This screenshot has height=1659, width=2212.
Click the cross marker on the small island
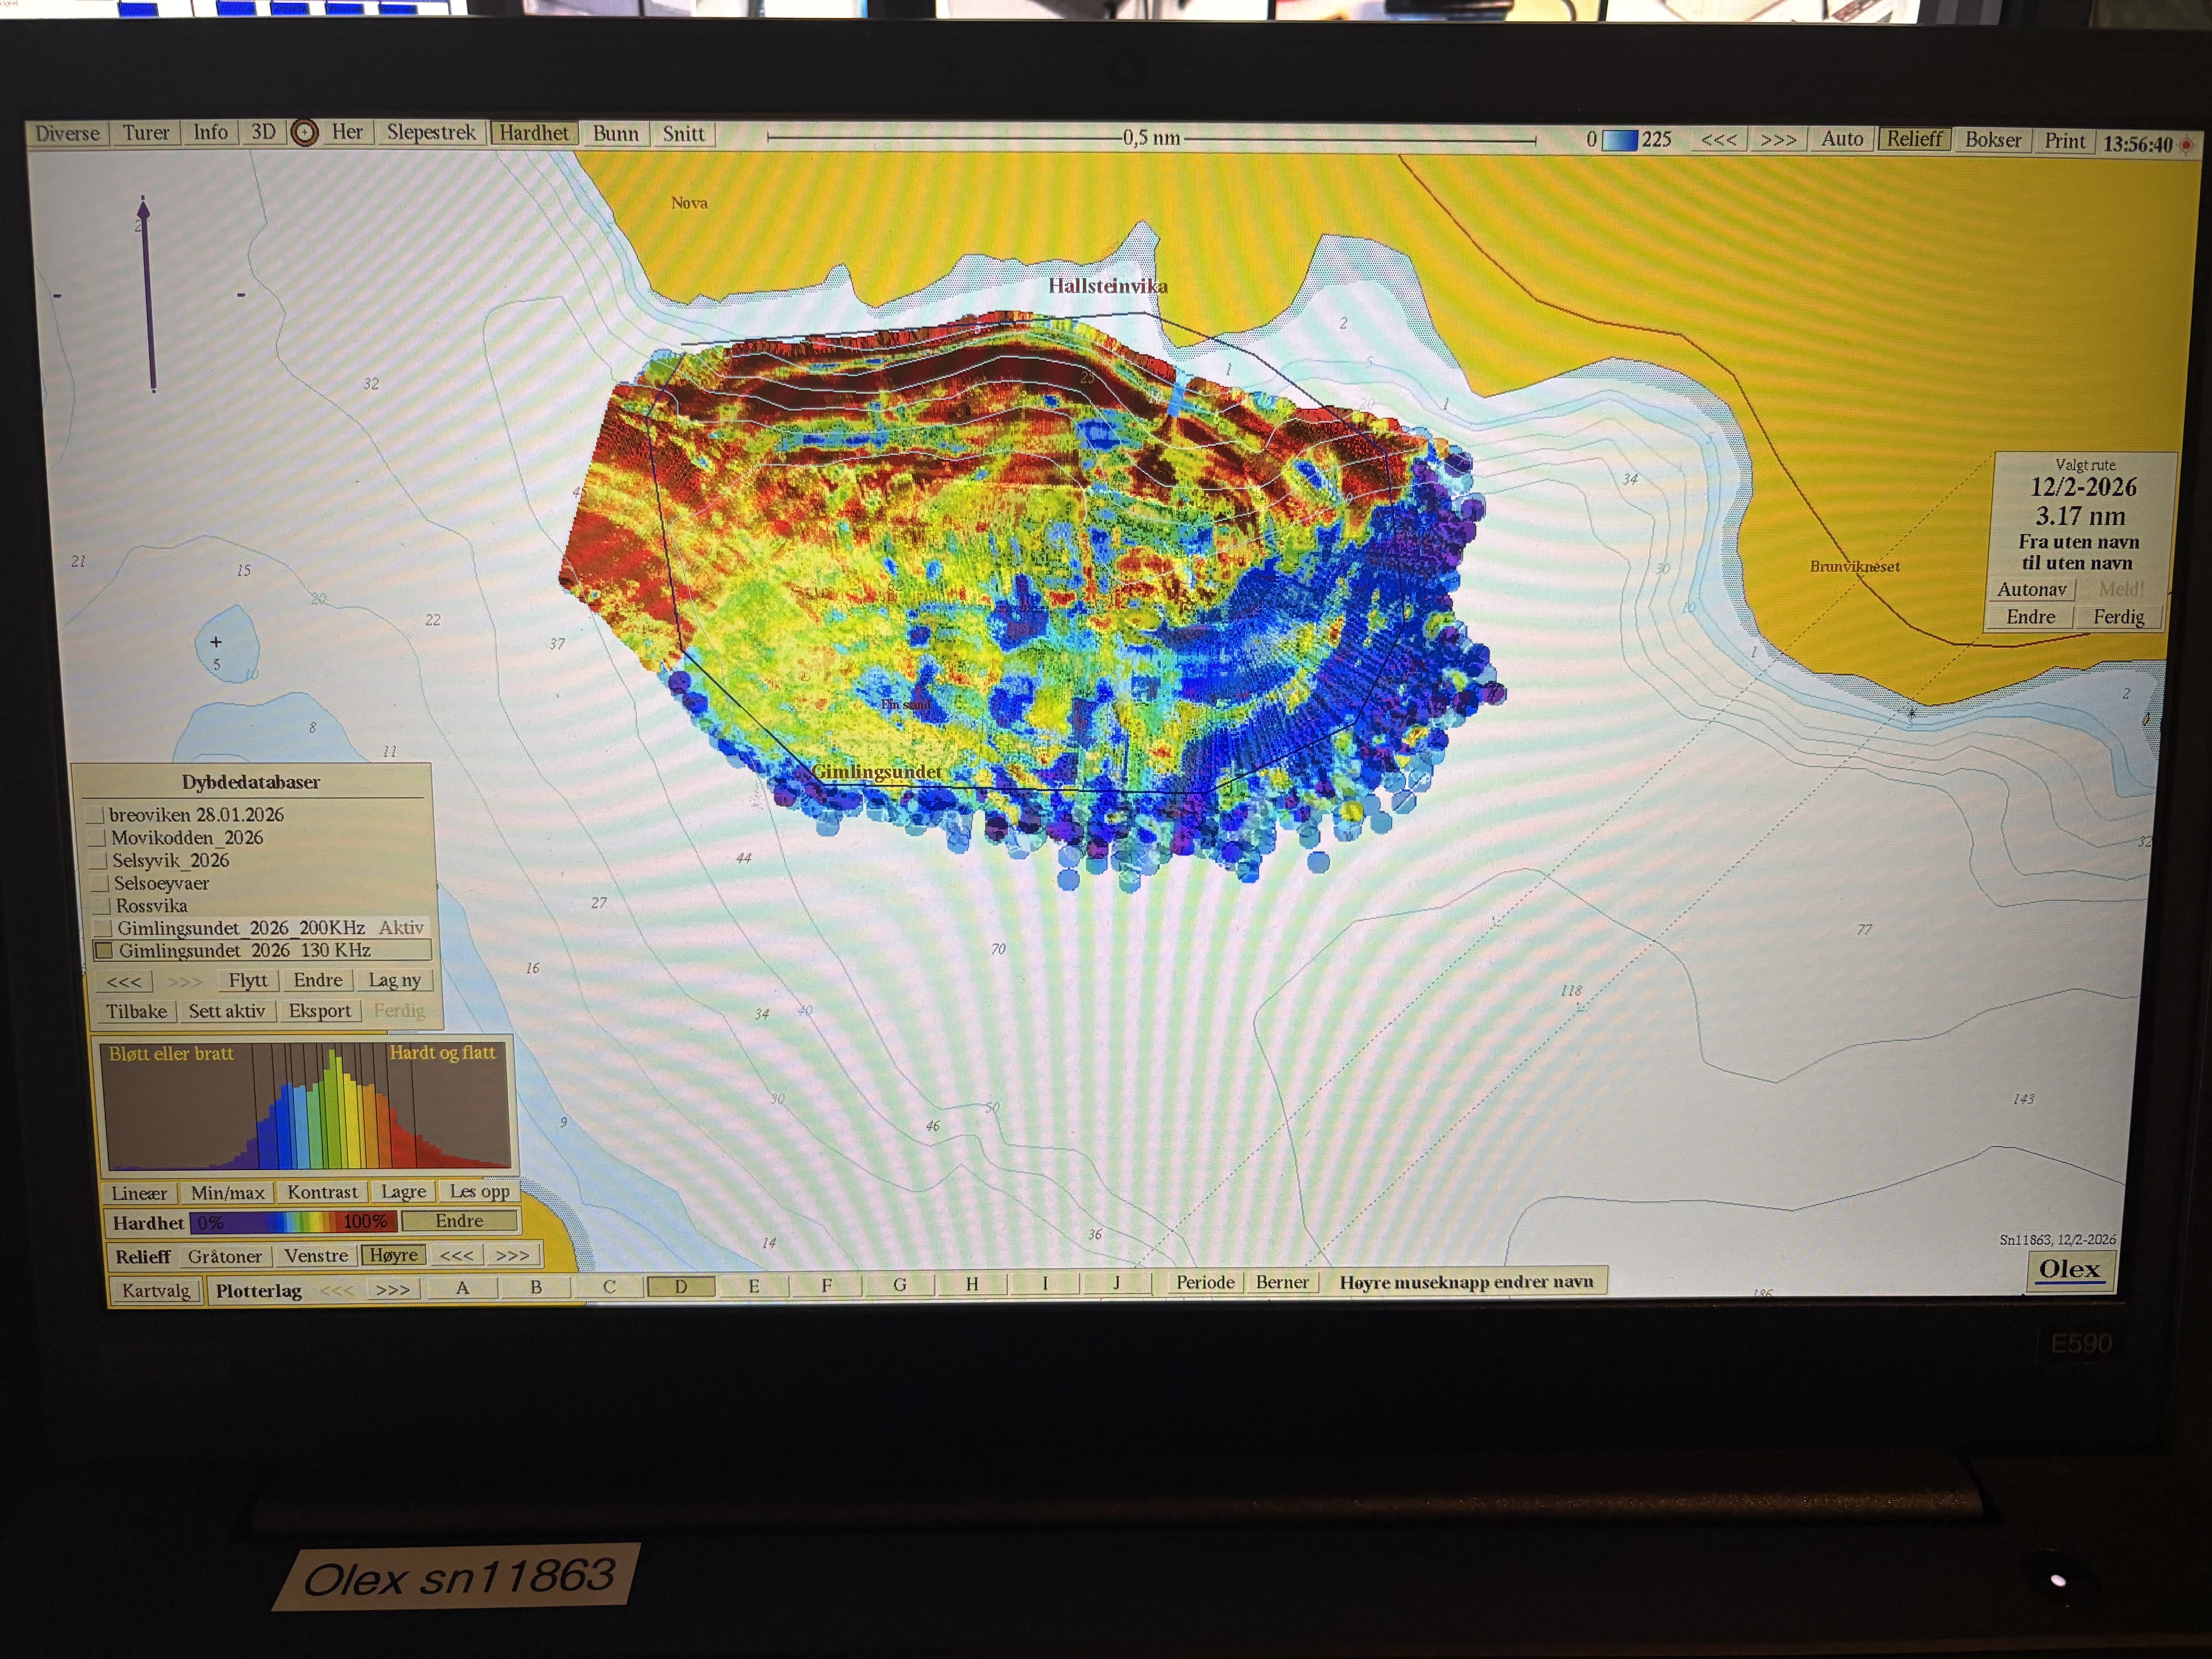click(x=216, y=642)
